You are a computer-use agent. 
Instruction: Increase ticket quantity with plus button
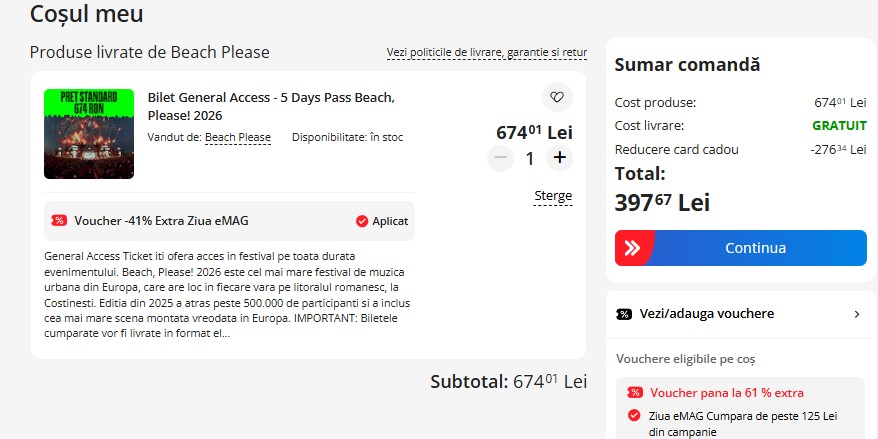point(559,157)
